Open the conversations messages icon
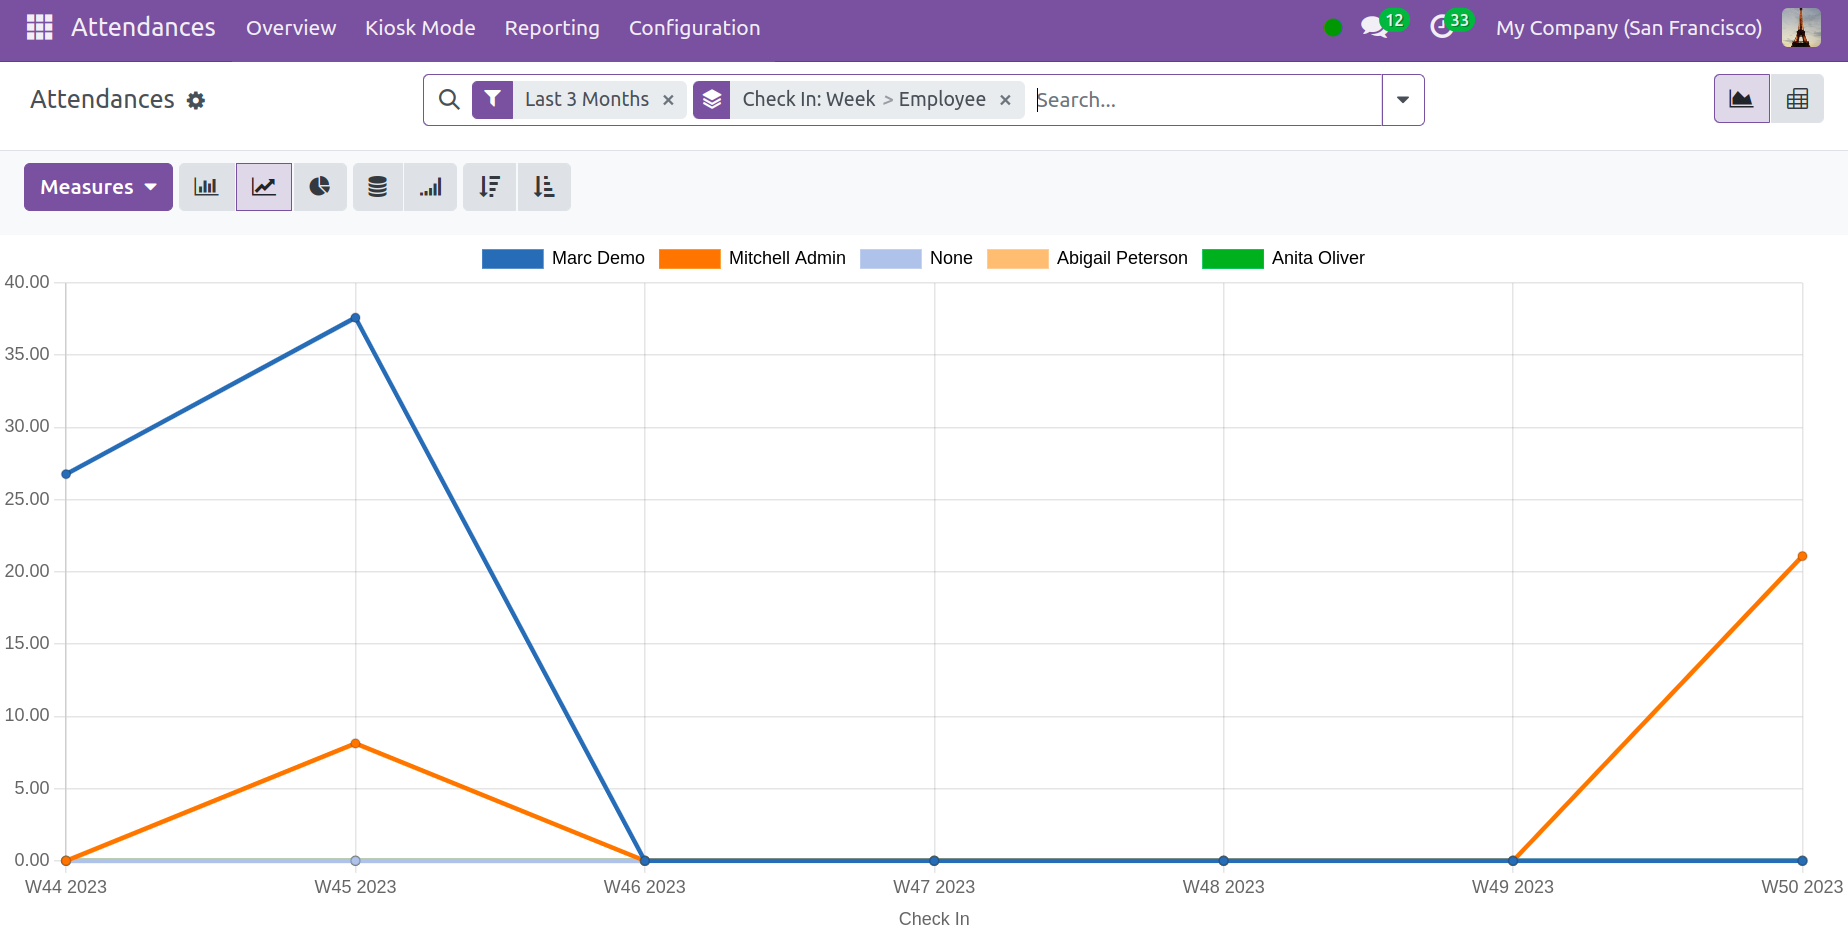The image size is (1848, 937). pos(1374,28)
